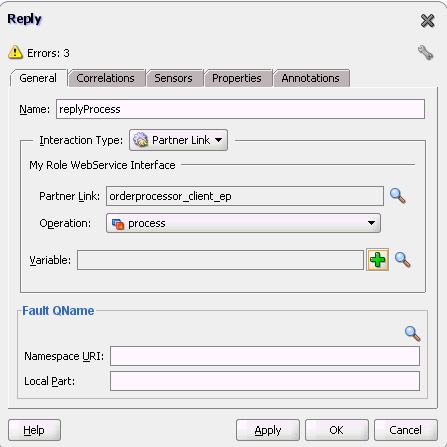This screenshot has width=447, height=447.
Task: Select the Properties tab
Action: coord(237,78)
